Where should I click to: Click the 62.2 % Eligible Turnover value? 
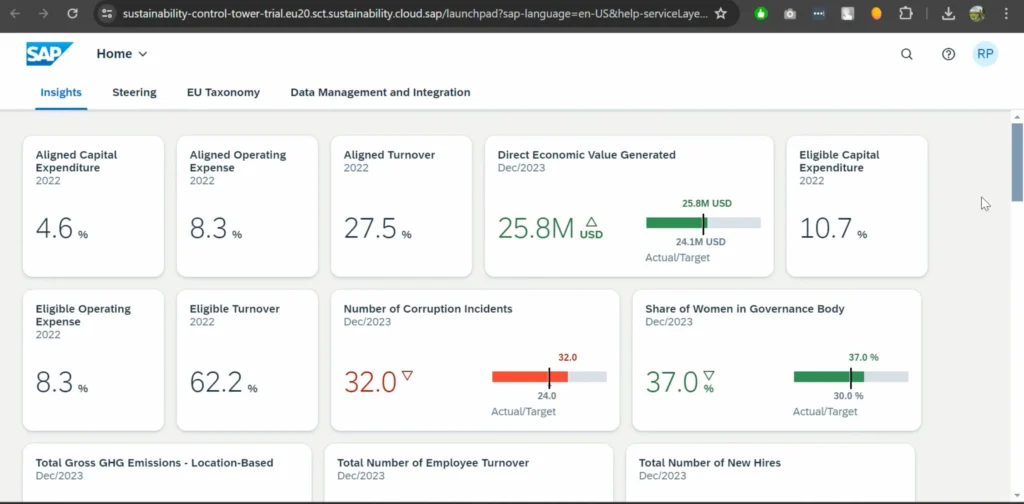coord(223,383)
